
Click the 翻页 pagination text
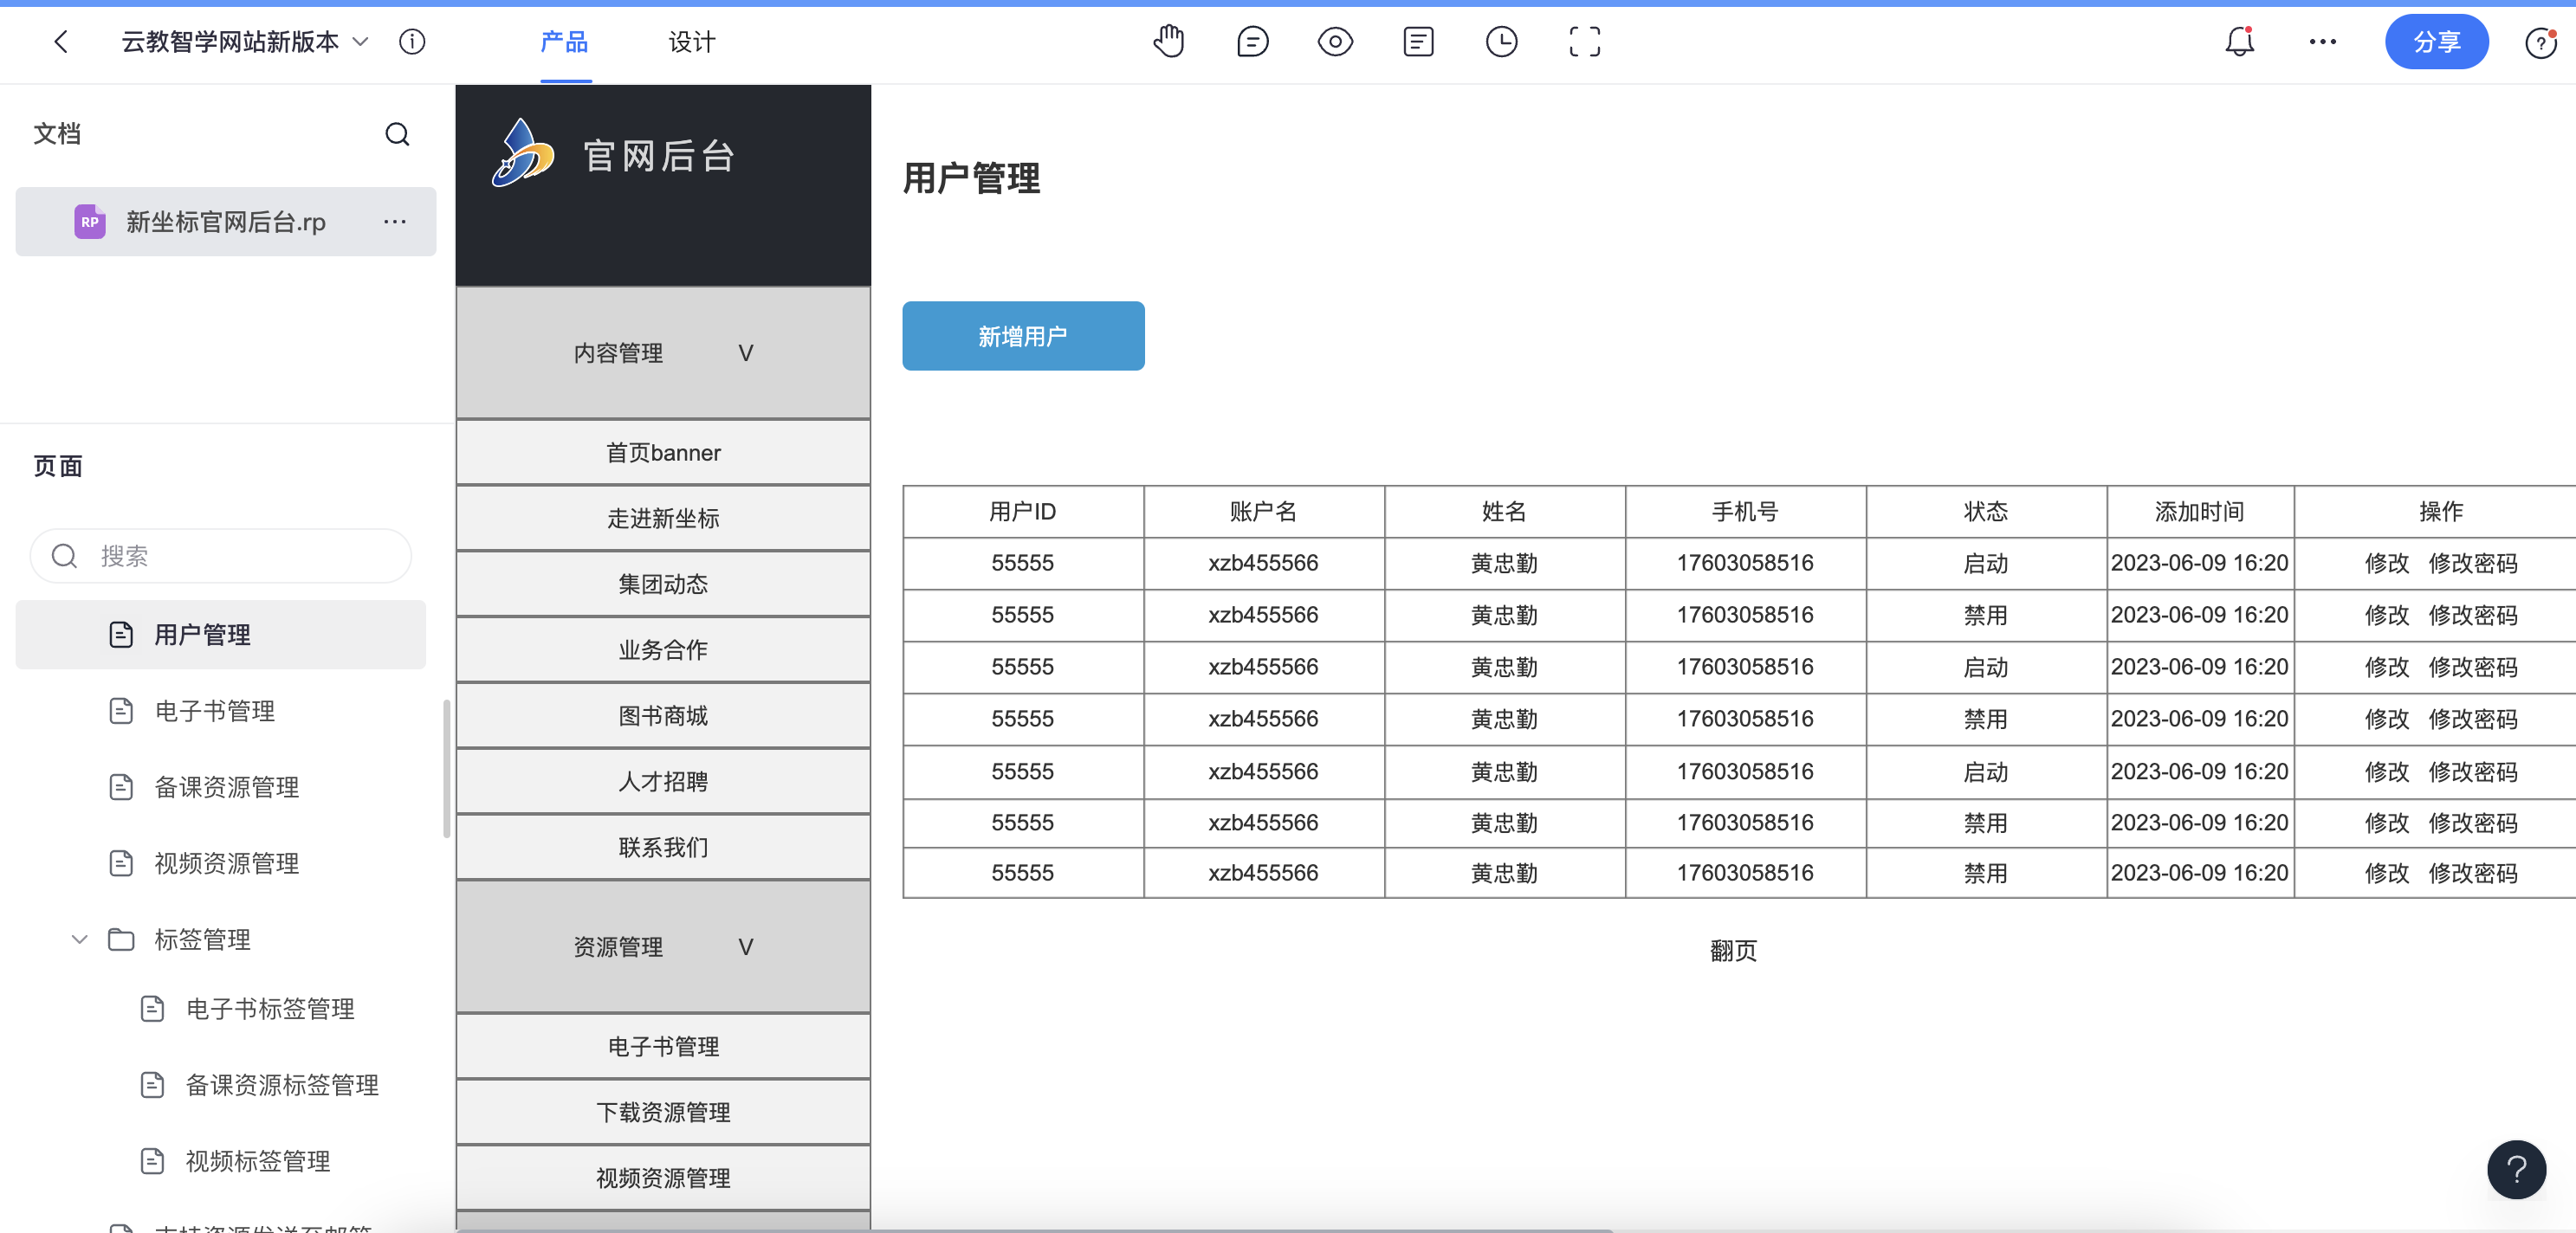pos(1733,950)
